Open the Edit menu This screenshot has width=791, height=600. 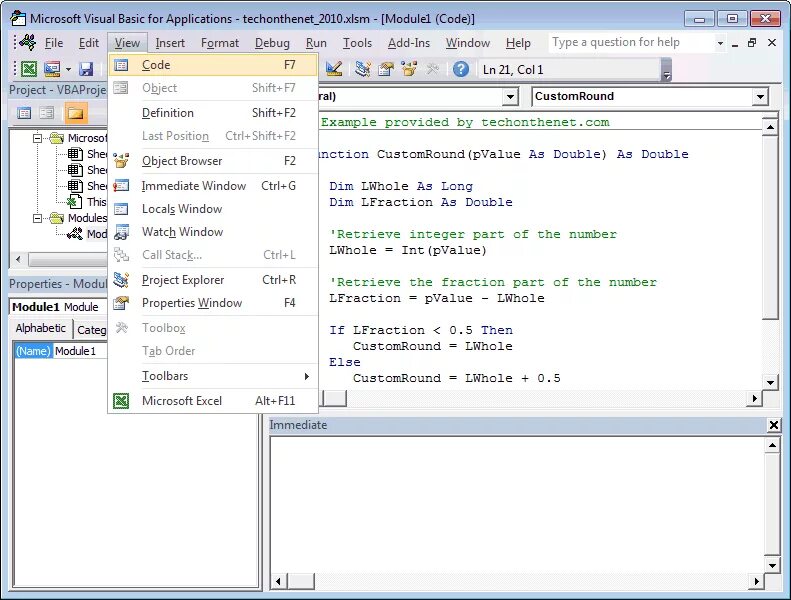(89, 43)
